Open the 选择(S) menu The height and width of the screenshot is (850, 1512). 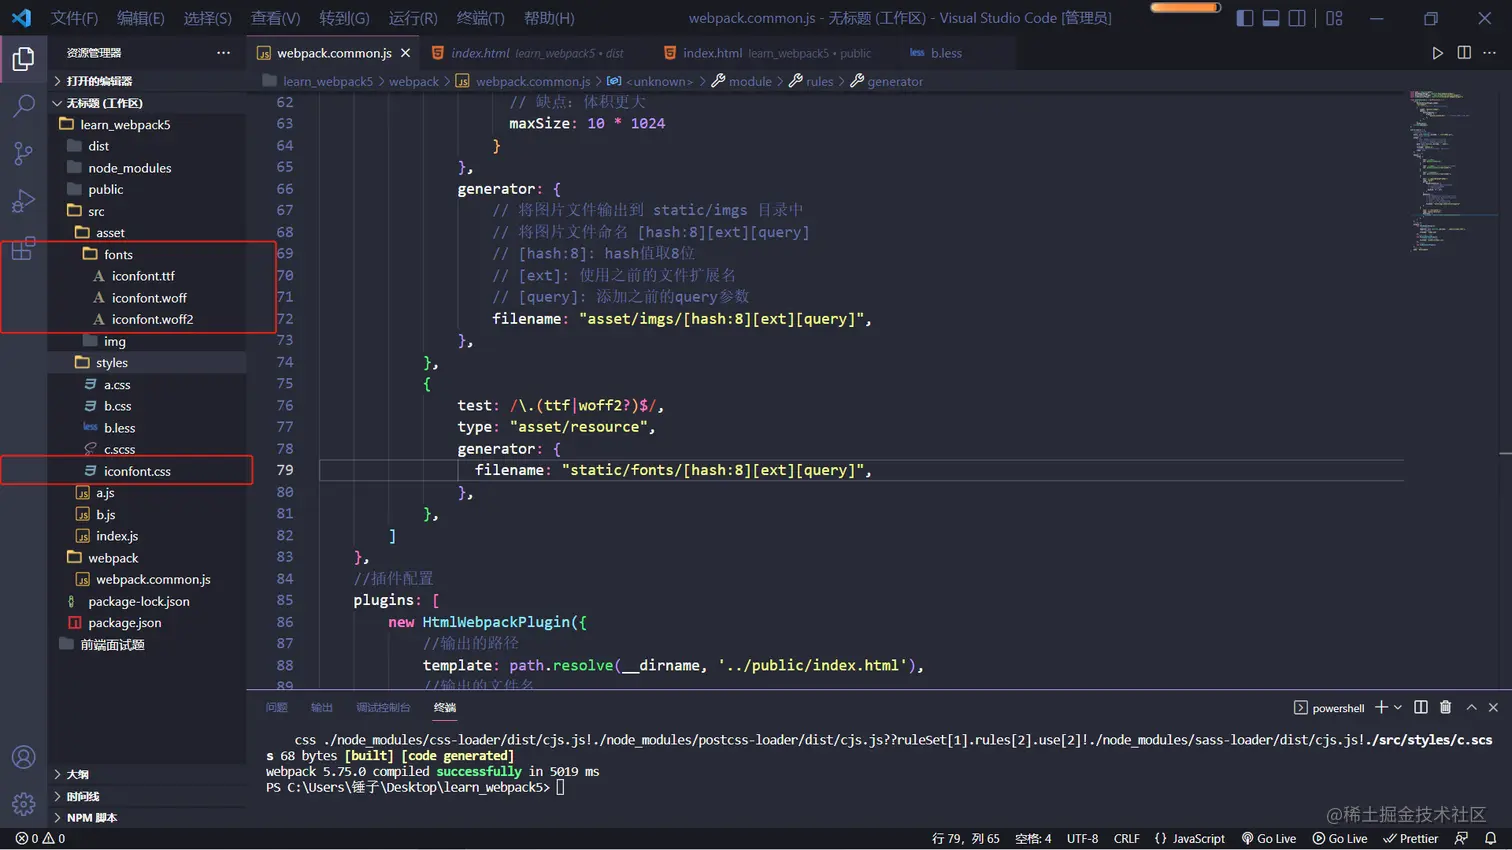207,18
